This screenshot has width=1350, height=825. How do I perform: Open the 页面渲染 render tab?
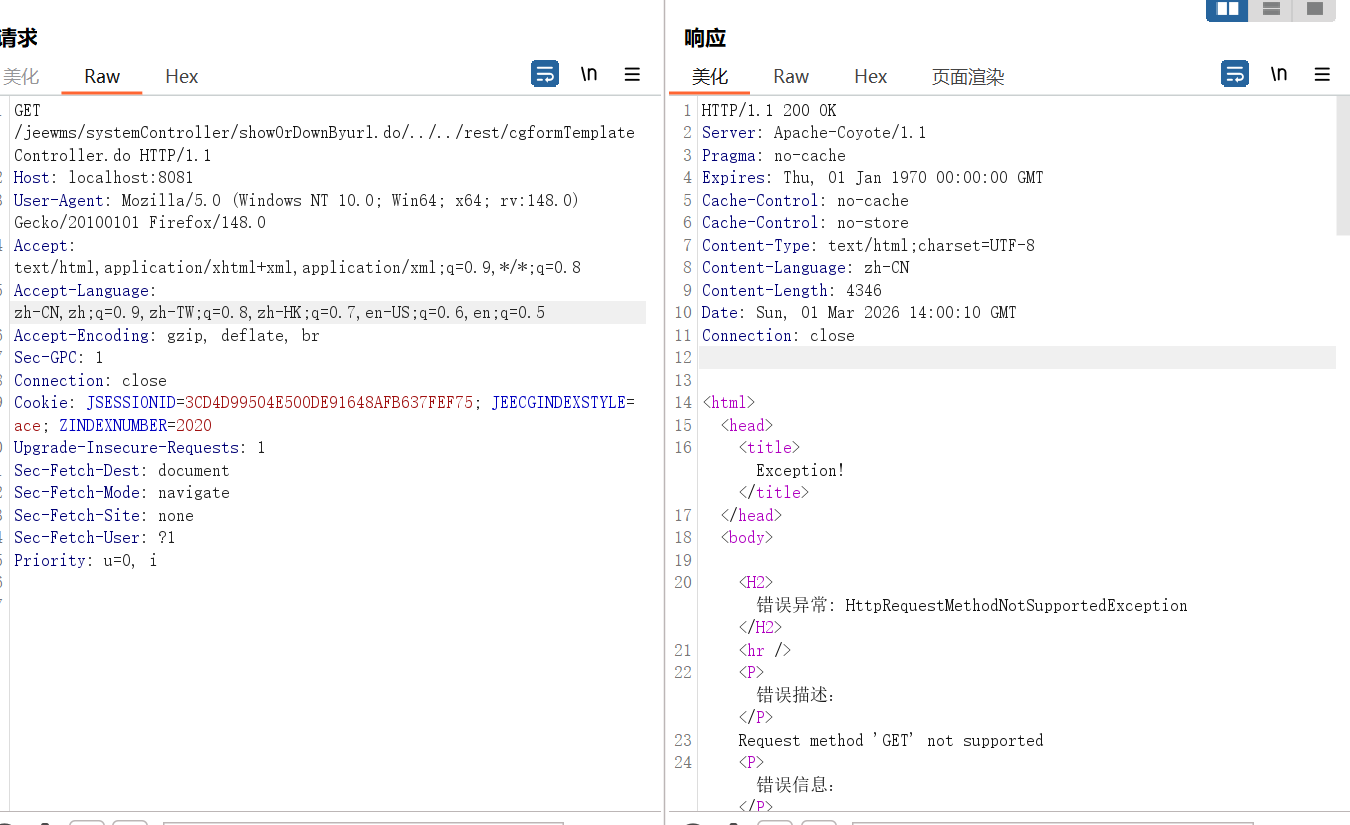(968, 77)
